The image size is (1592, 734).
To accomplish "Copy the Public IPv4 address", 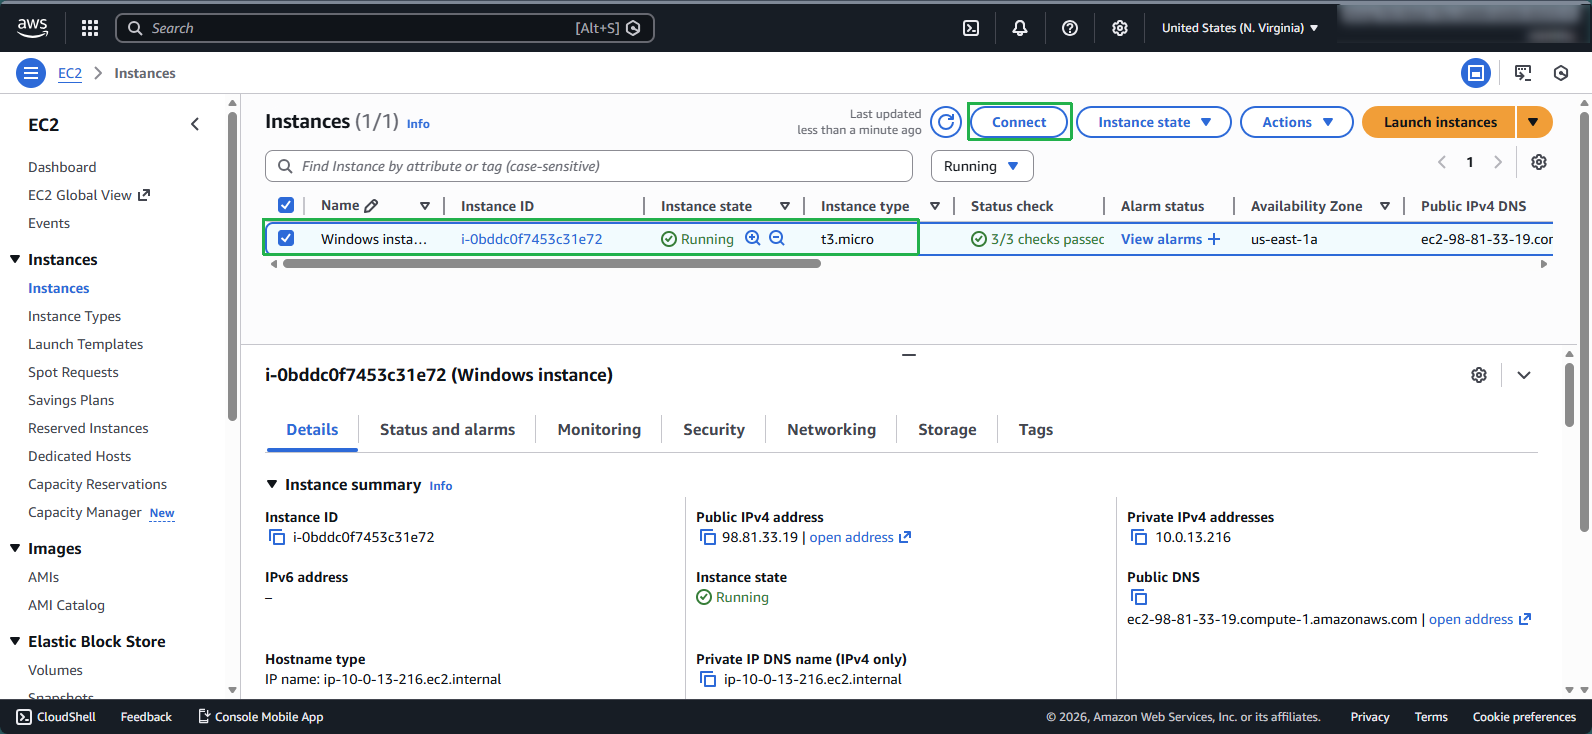I will (x=708, y=538).
